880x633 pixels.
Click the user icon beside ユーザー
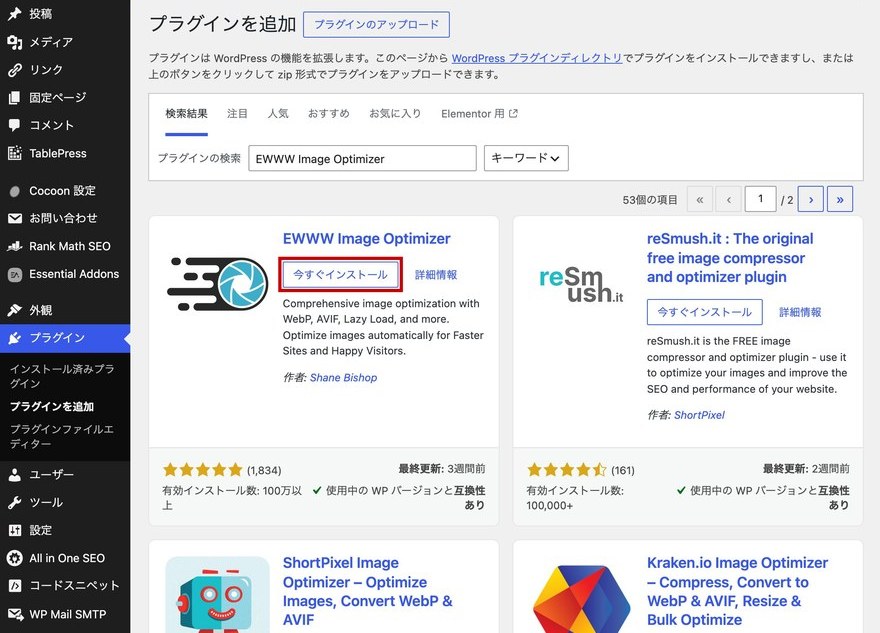pos(15,475)
